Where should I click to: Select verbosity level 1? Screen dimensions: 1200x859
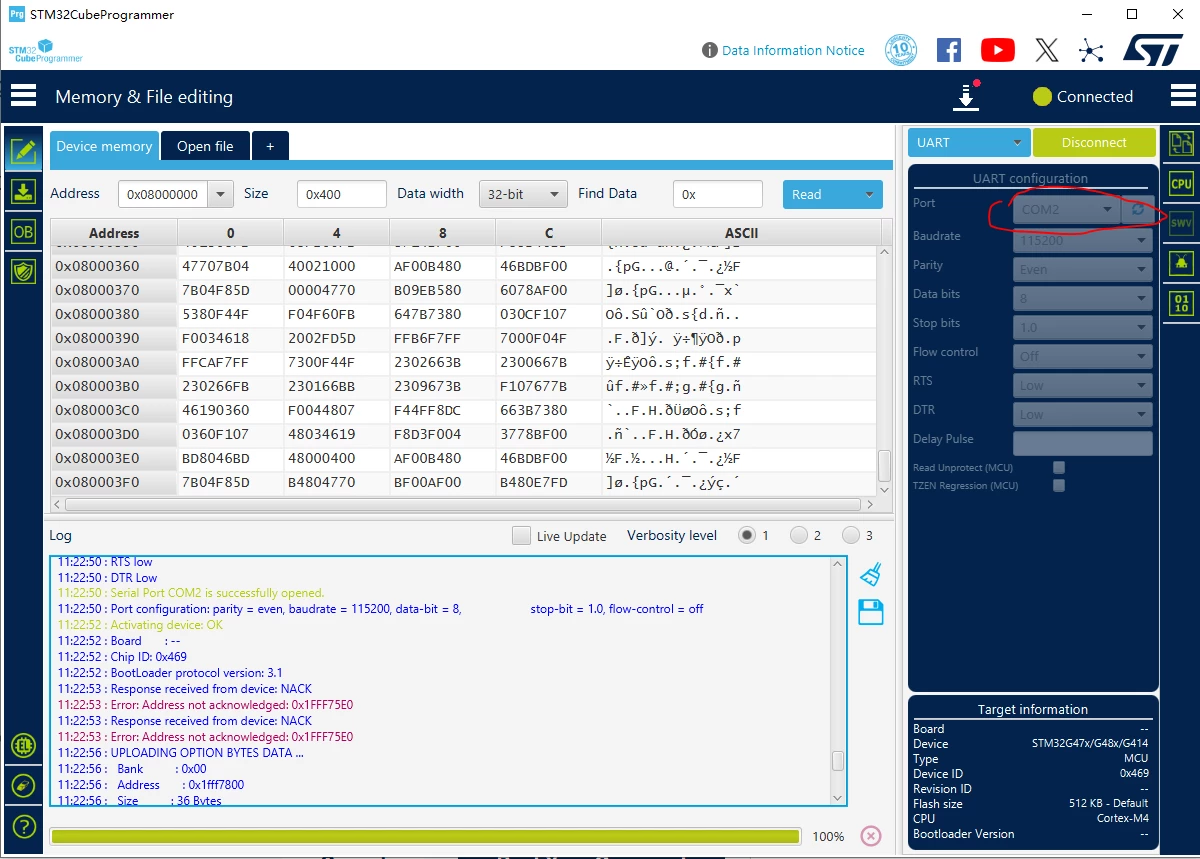(747, 535)
